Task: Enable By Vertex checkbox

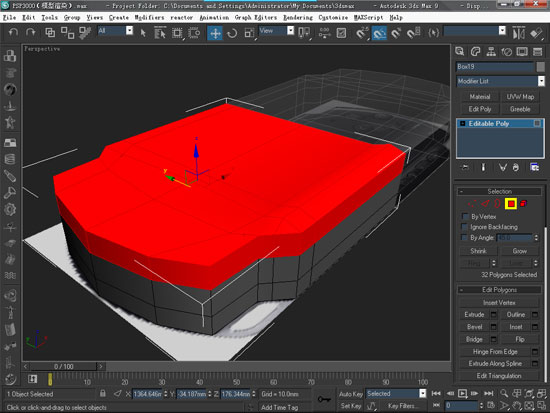Action: [465, 217]
